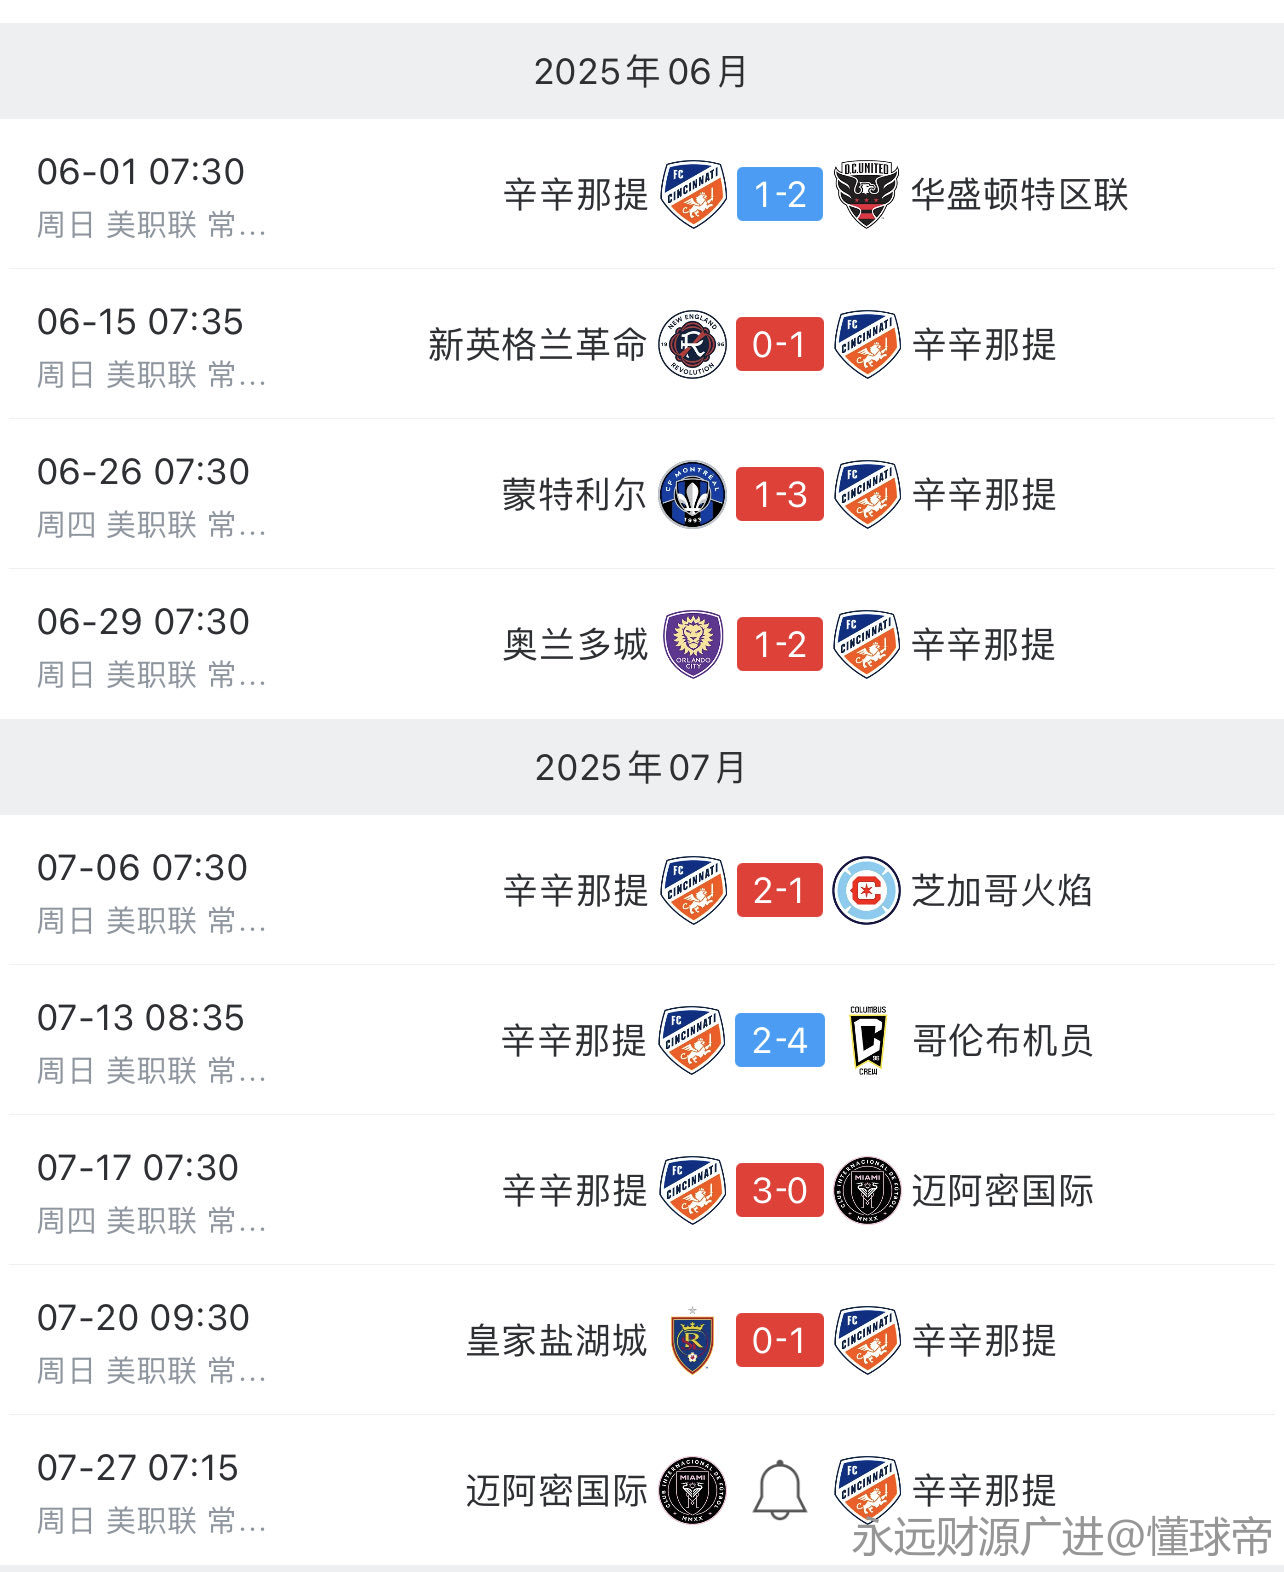Open the 1-3 score at 蒙特利尔
Viewport: 1284px width, 1572px height.
pyautogui.click(x=780, y=494)
